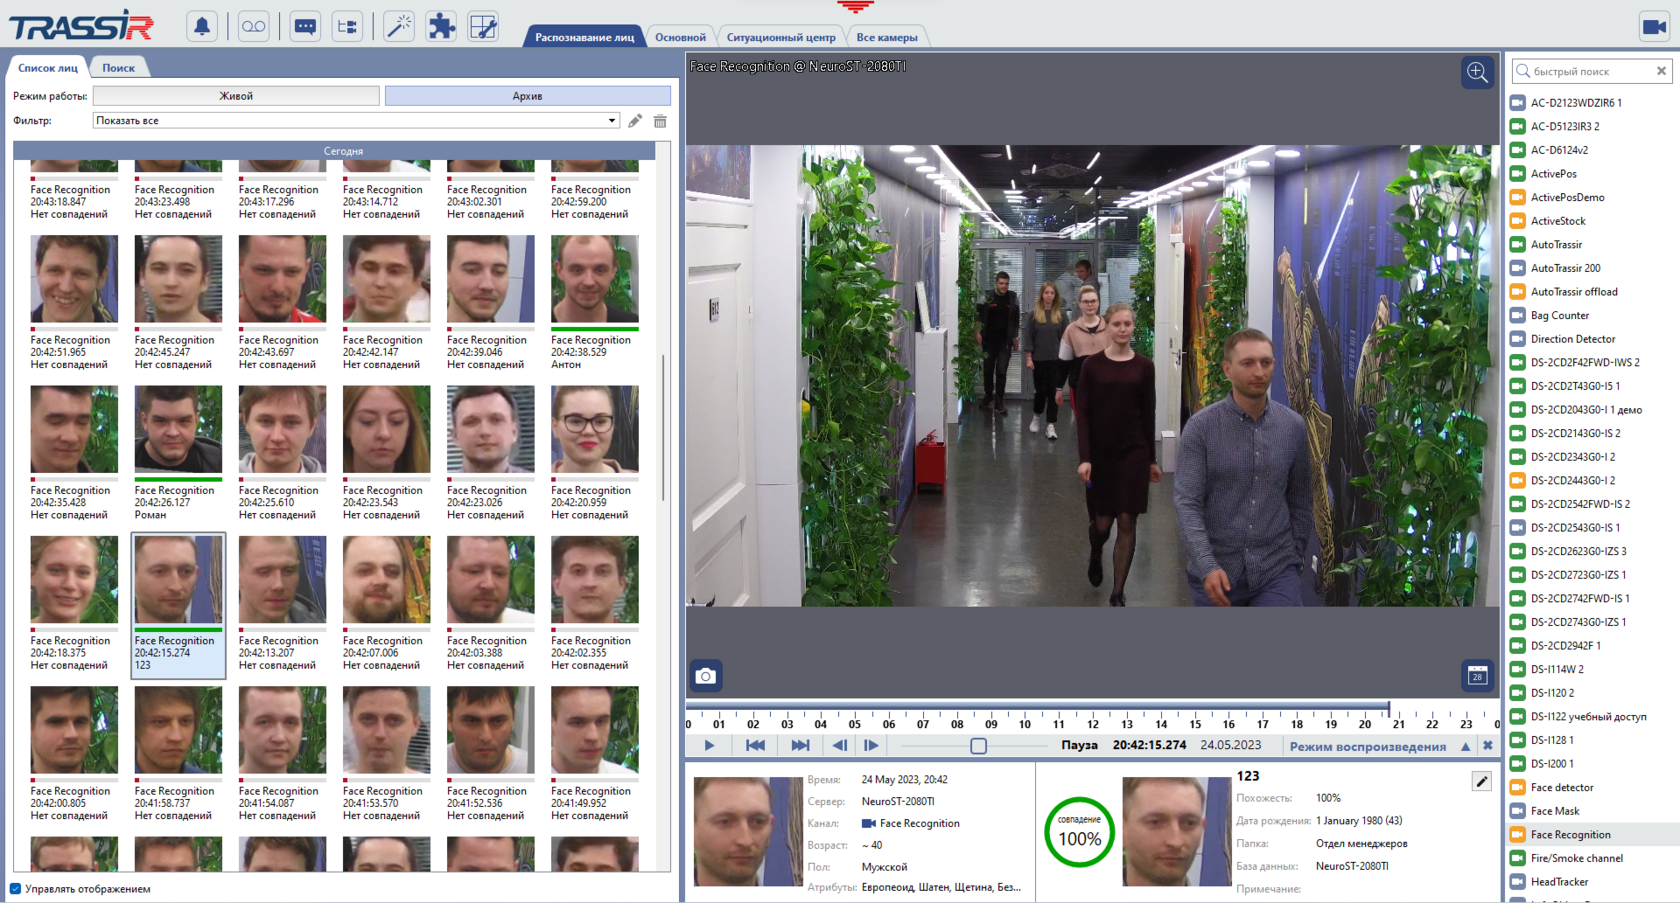Select the archive records icon in the top toolbar
Image resolution: width=1680 pixels, height=903 pixels.
click(x=253, y=26)
